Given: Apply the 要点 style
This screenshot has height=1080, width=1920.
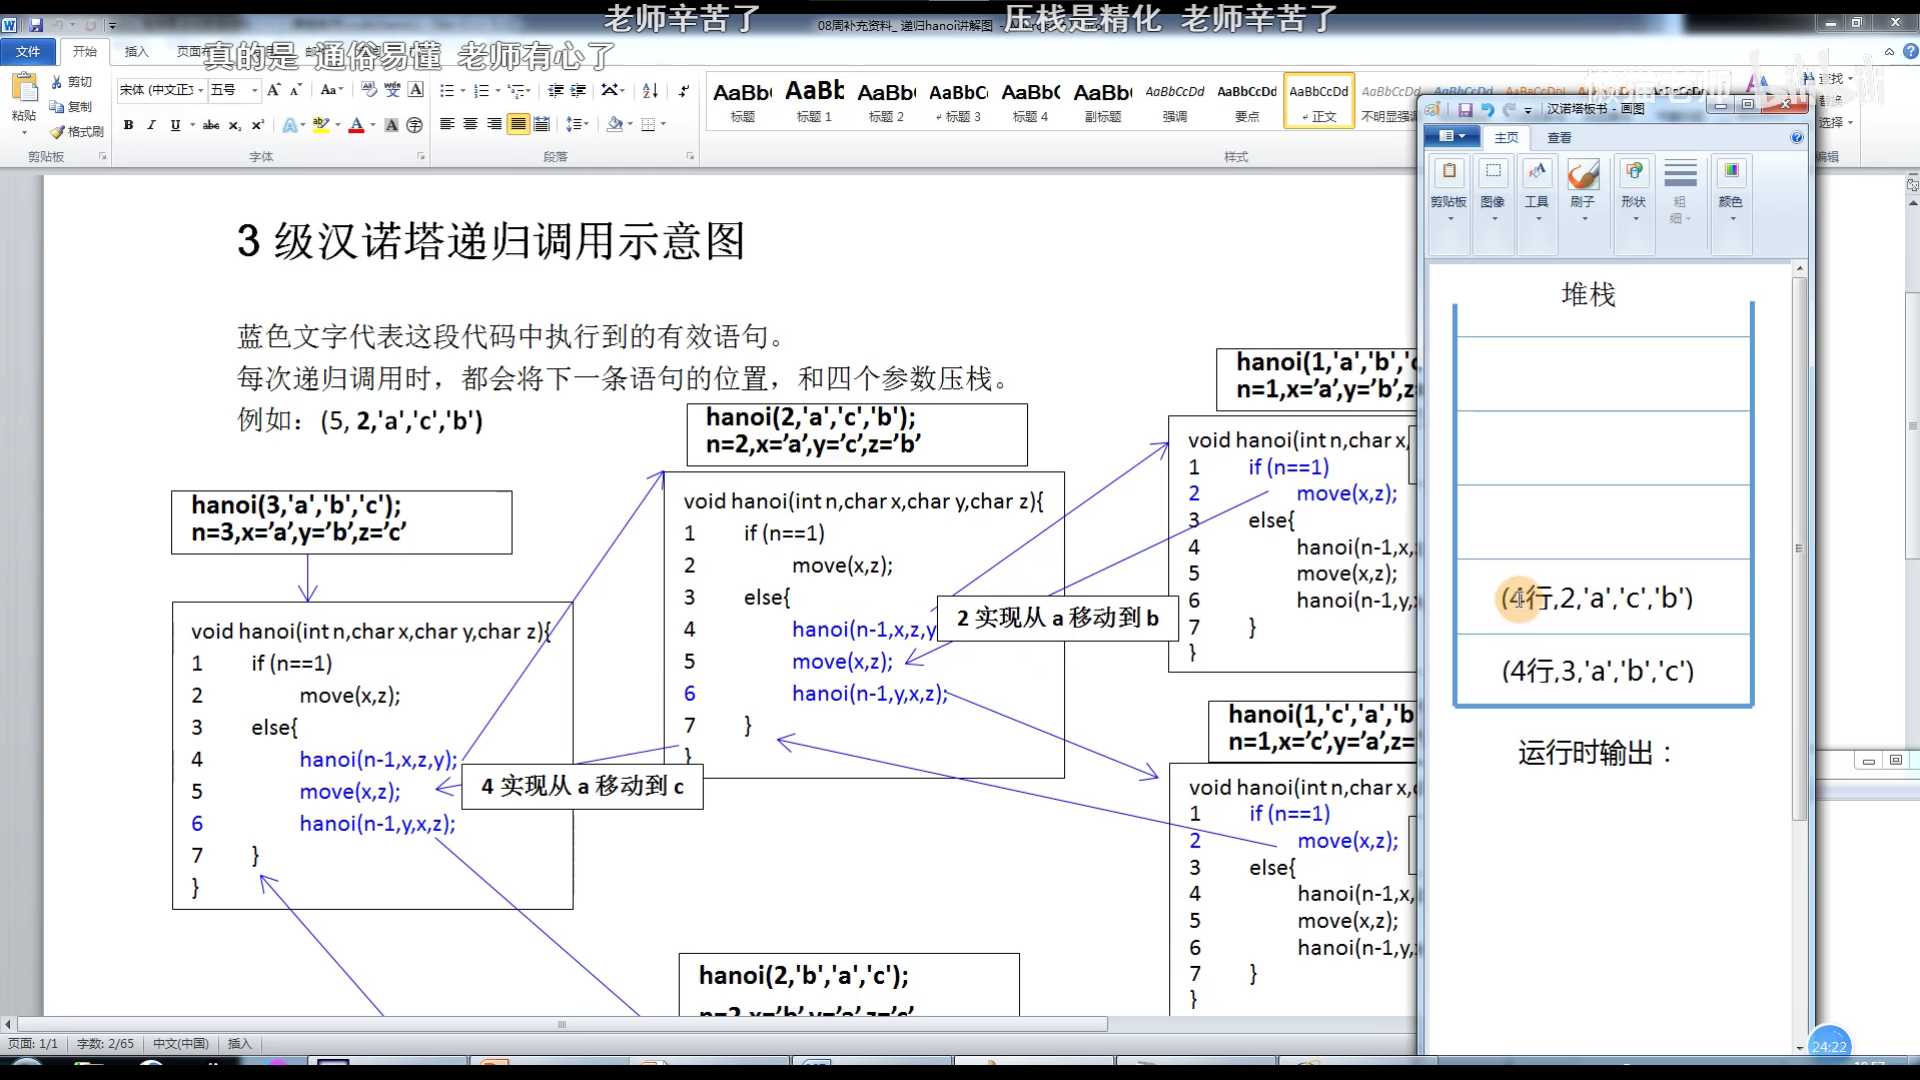Looking at the screenshot, I should [1247, 101].
